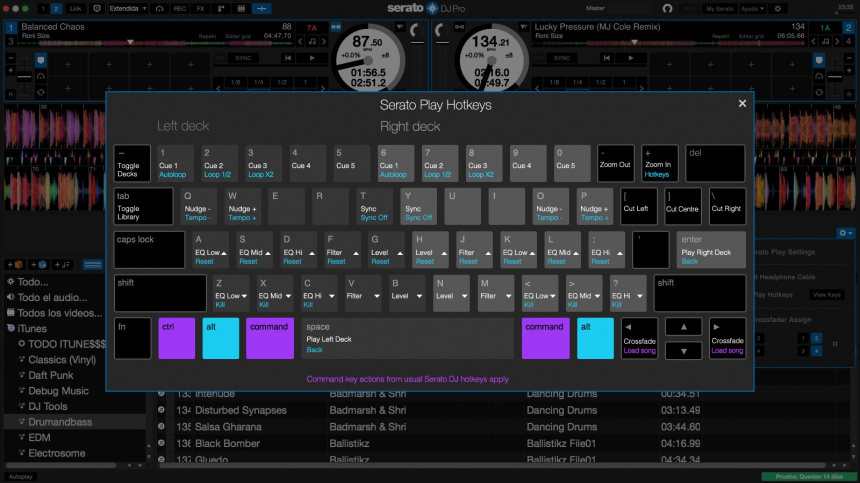Click the headphone icon next to Master

tap(667, 8)
